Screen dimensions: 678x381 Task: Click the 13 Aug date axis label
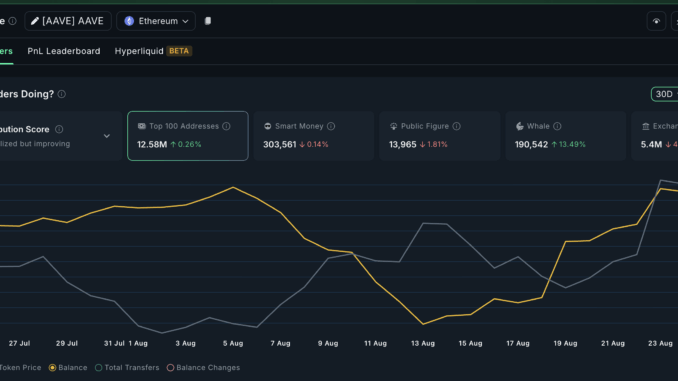coord(423,343)
